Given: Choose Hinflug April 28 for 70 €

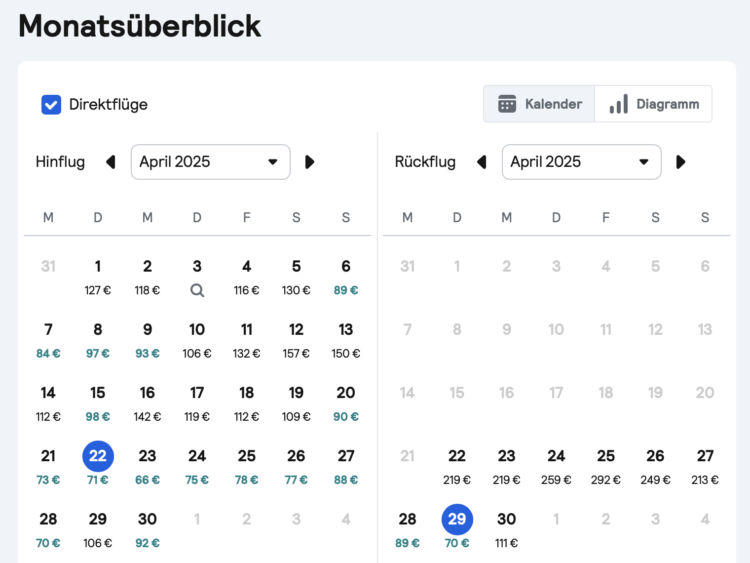Looking at the screenshot, I should point(48,530).
